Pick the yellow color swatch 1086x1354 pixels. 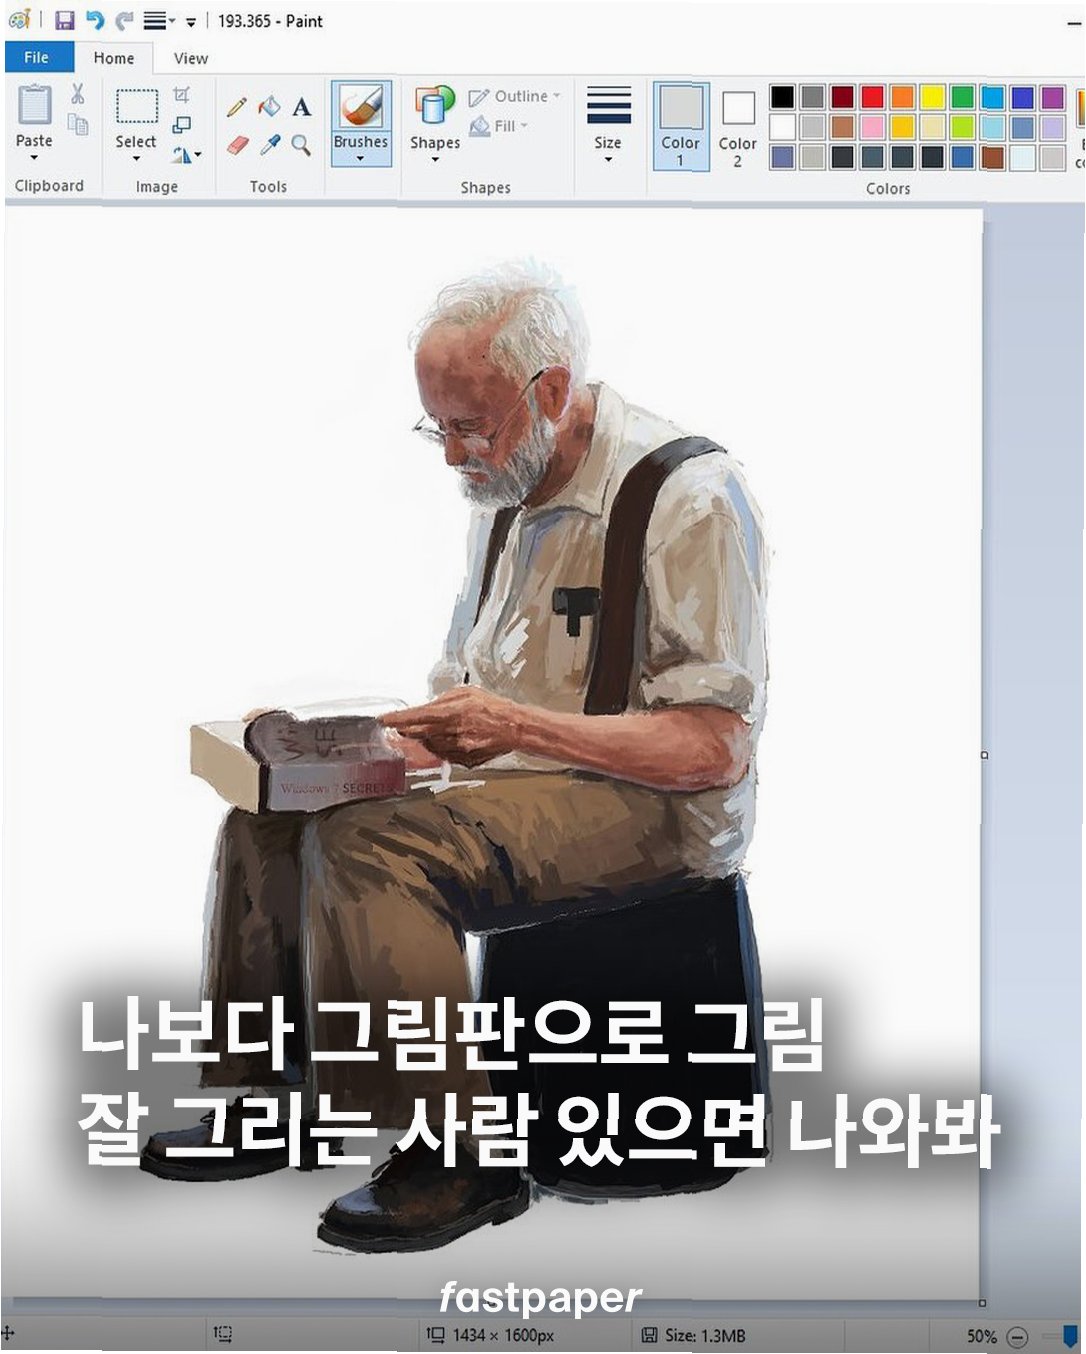[x=933, y=97]
